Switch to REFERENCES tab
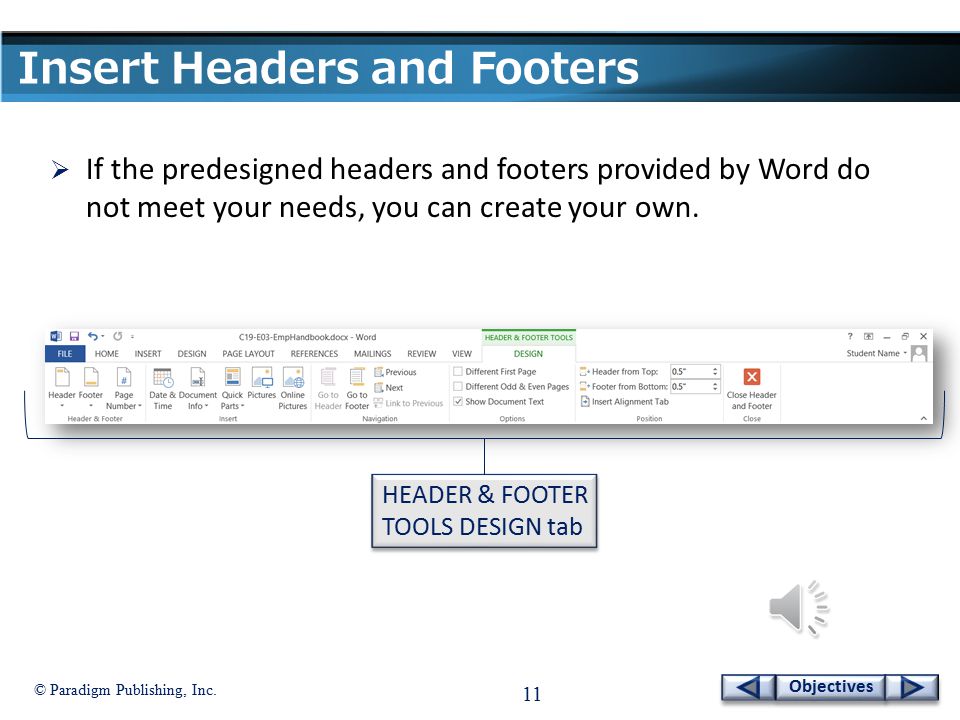The image size is (960, 720). (x=314, y=354)
